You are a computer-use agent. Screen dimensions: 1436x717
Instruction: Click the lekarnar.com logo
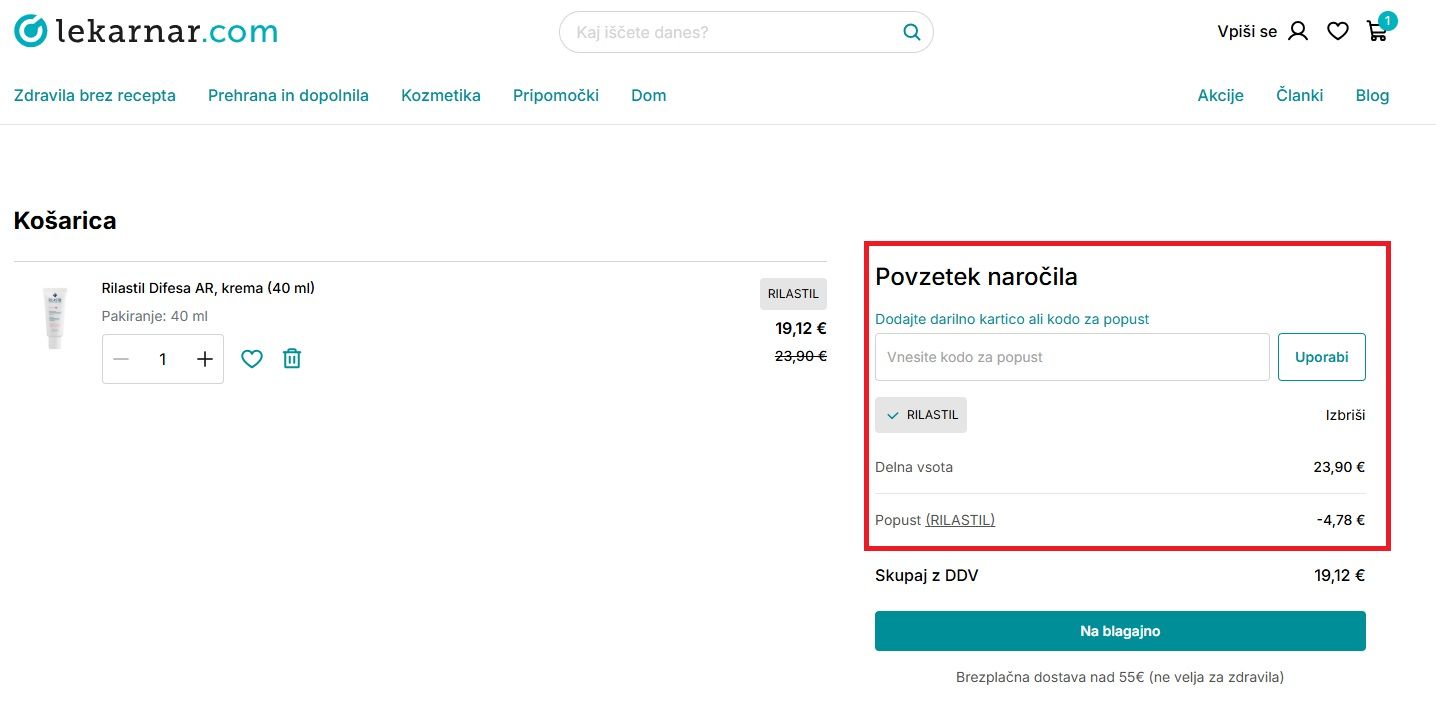click(146, 31)
